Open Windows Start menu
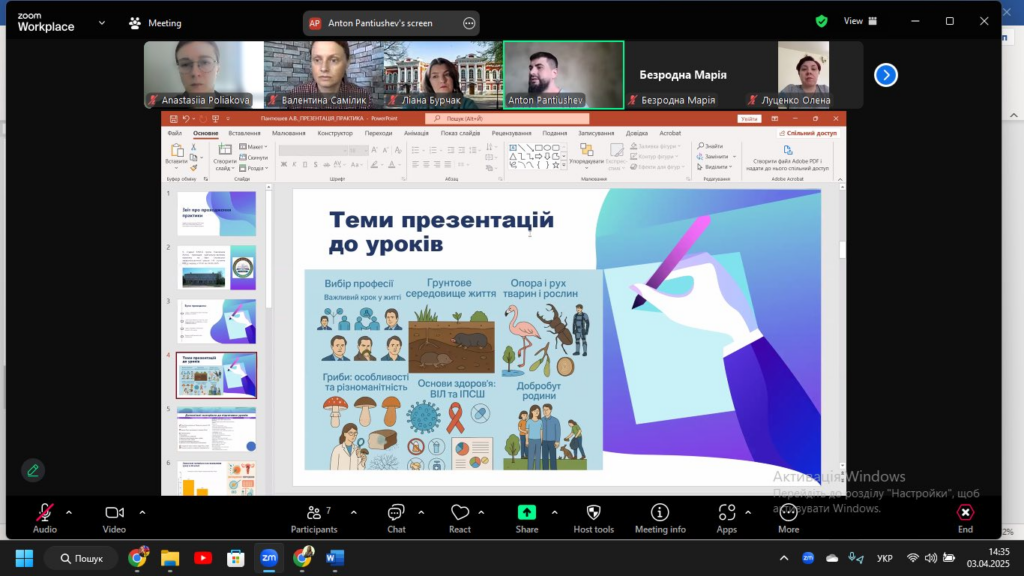The width and height of the screenshot is (1024, 576). [24, 558]
